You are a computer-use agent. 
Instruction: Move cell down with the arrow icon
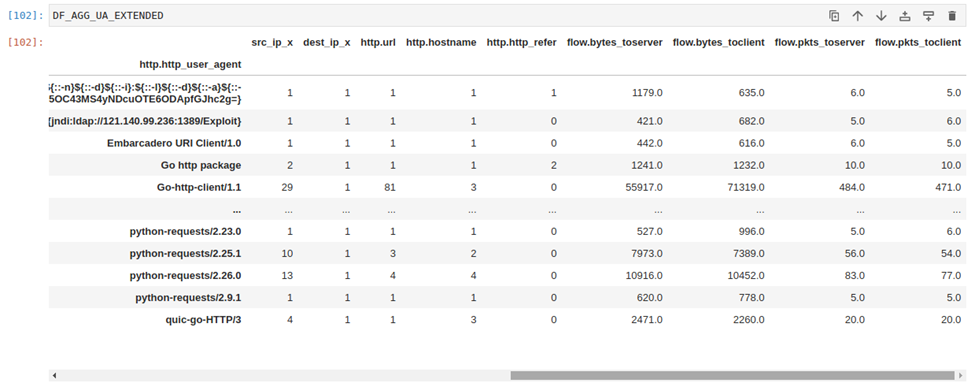tap(881, 16)
